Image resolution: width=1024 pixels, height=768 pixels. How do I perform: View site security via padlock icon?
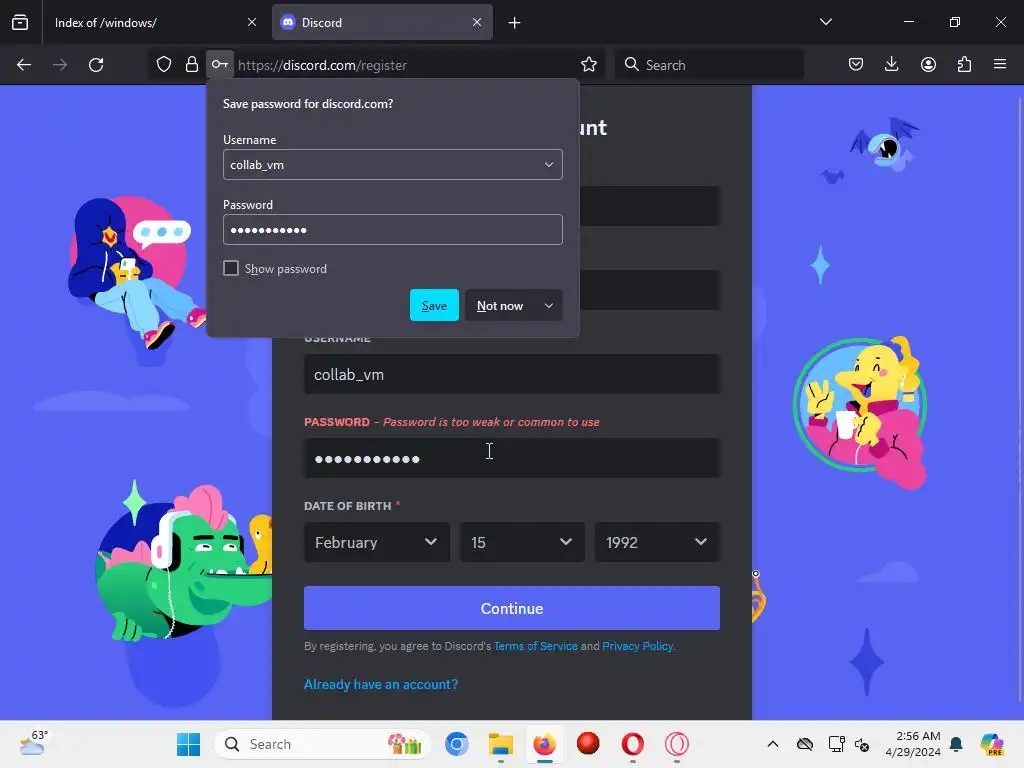191,65
